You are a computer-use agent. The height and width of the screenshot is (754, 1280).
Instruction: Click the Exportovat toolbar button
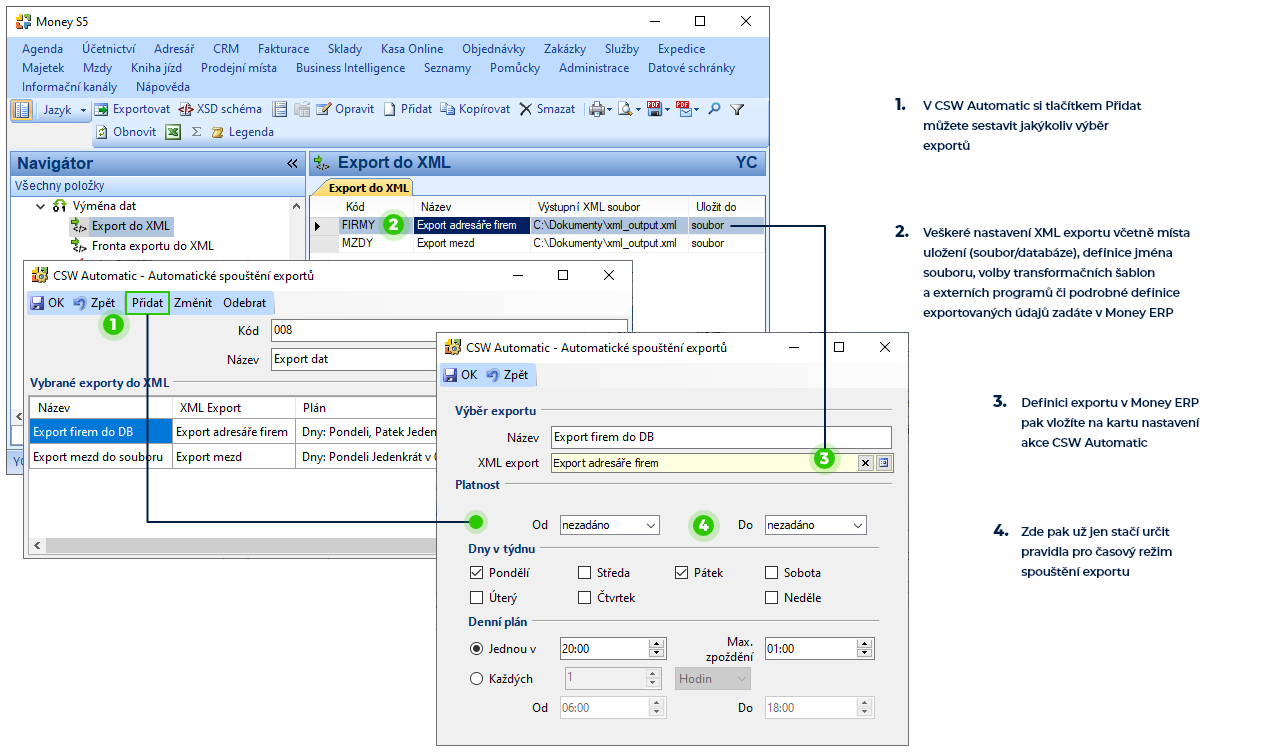(132, 109)
